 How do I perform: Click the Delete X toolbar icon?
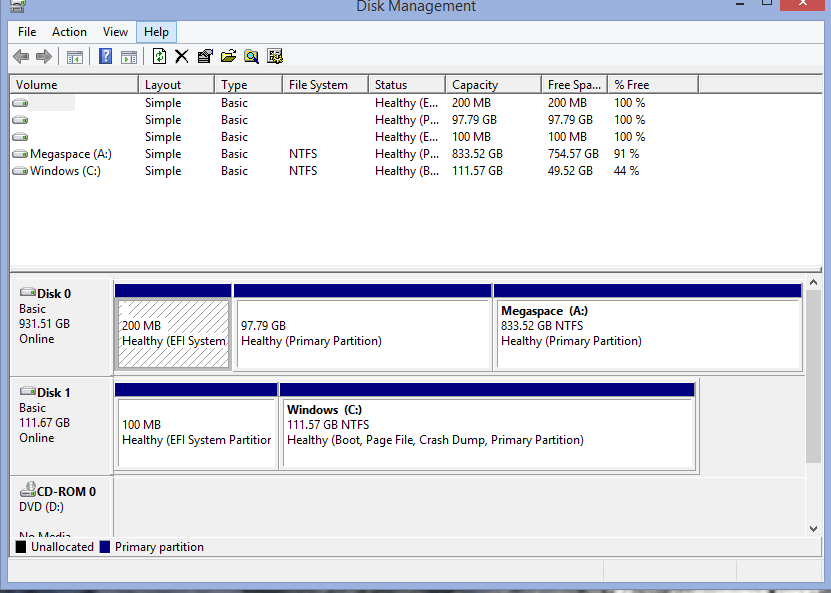tap(182, 57)
